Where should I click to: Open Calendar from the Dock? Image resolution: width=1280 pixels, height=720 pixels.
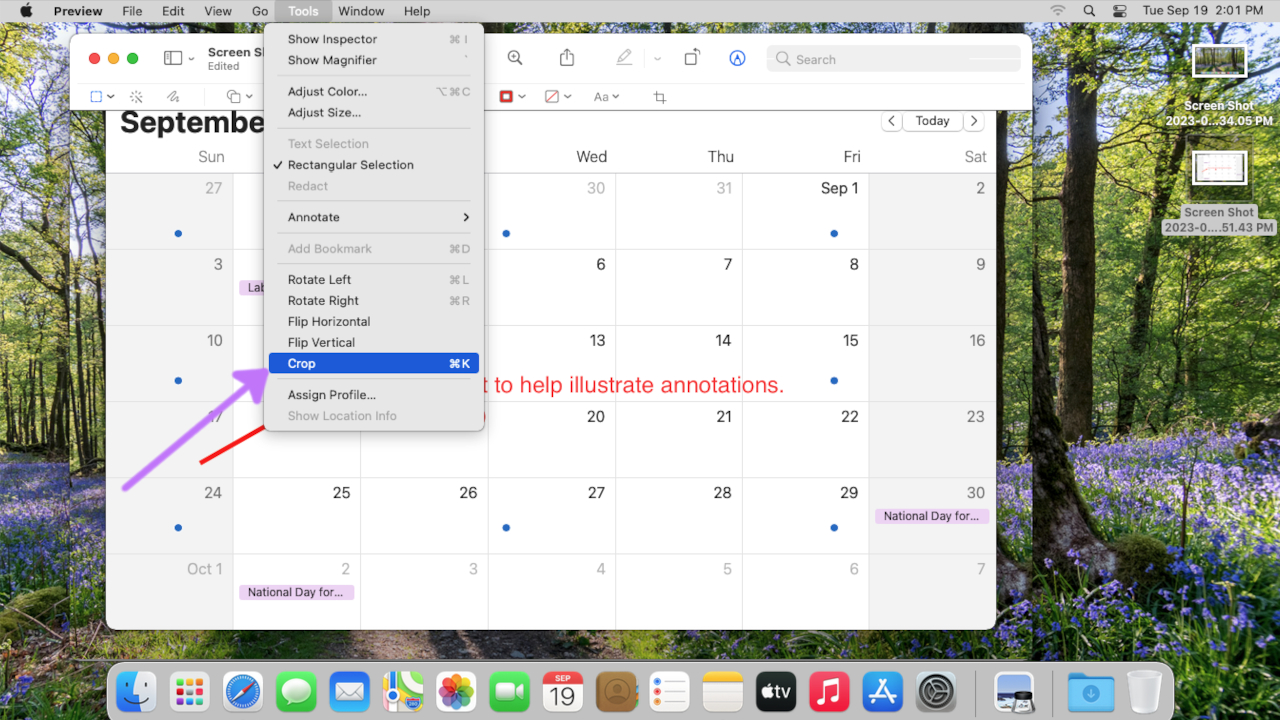[562, 691]
